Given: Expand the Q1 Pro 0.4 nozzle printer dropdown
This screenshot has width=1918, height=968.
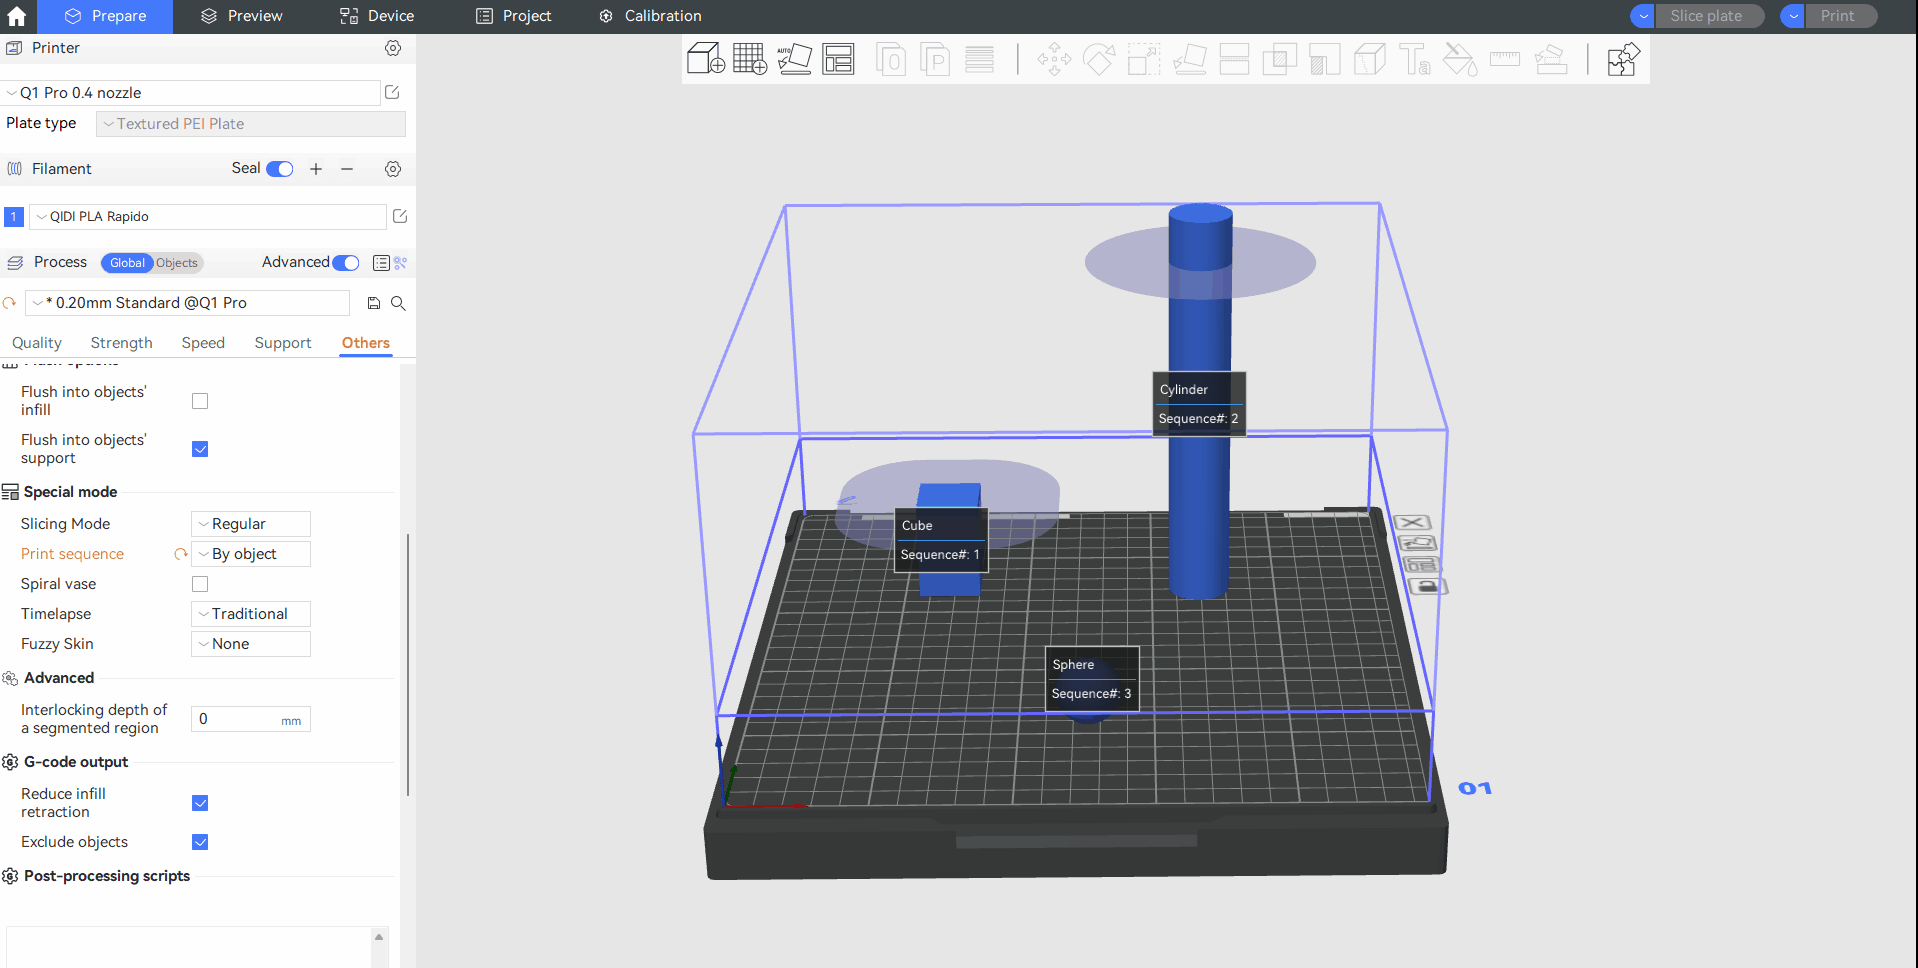Looking at the screenshot, I should [x=190, y=93].
